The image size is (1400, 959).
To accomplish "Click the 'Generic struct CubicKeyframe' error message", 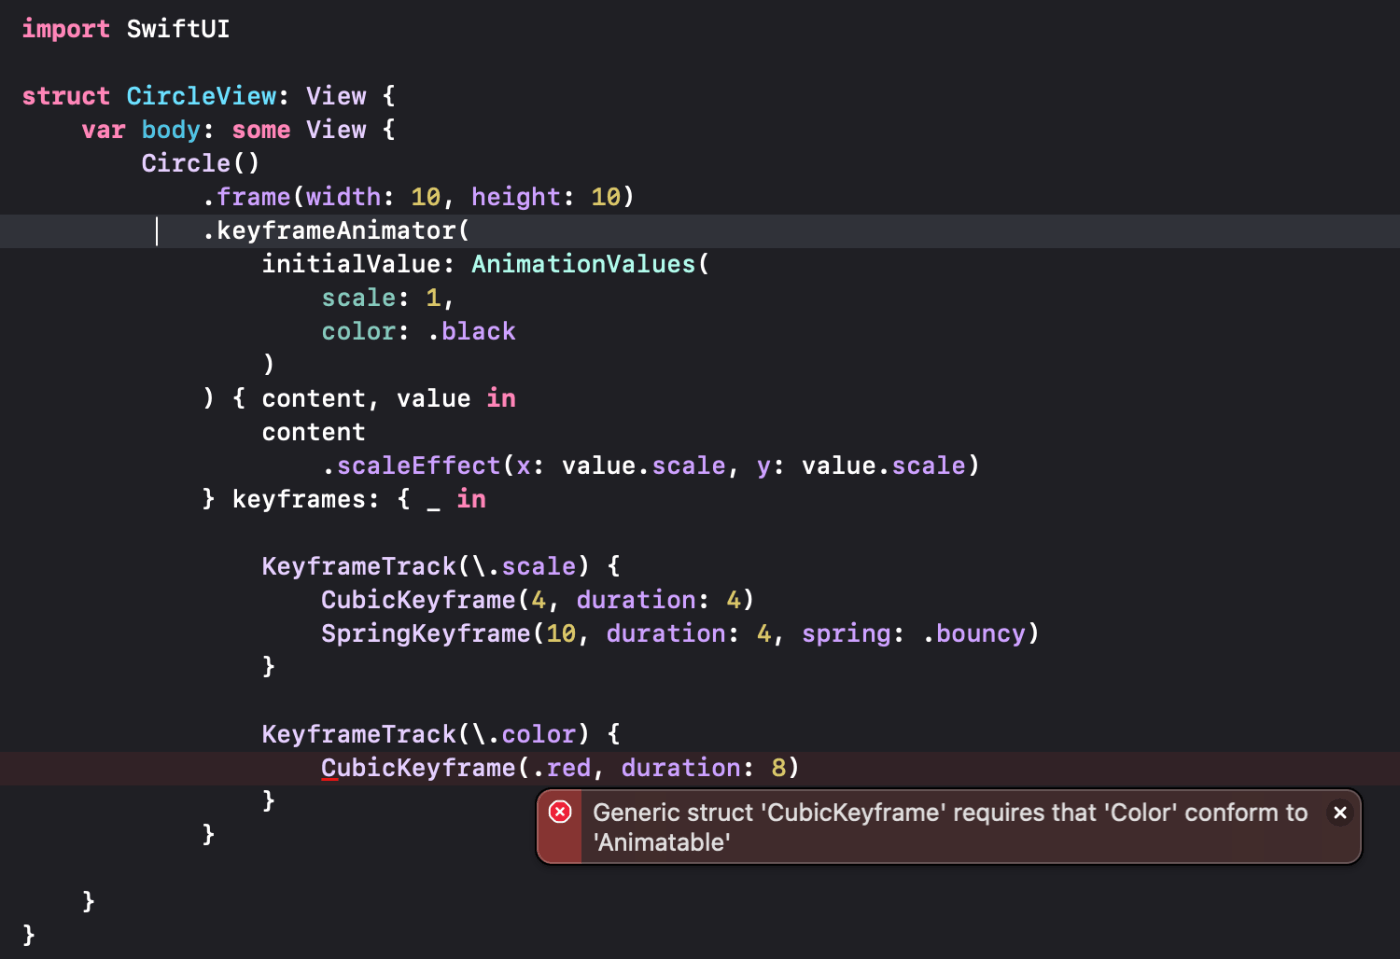I will tap(950, 827).
